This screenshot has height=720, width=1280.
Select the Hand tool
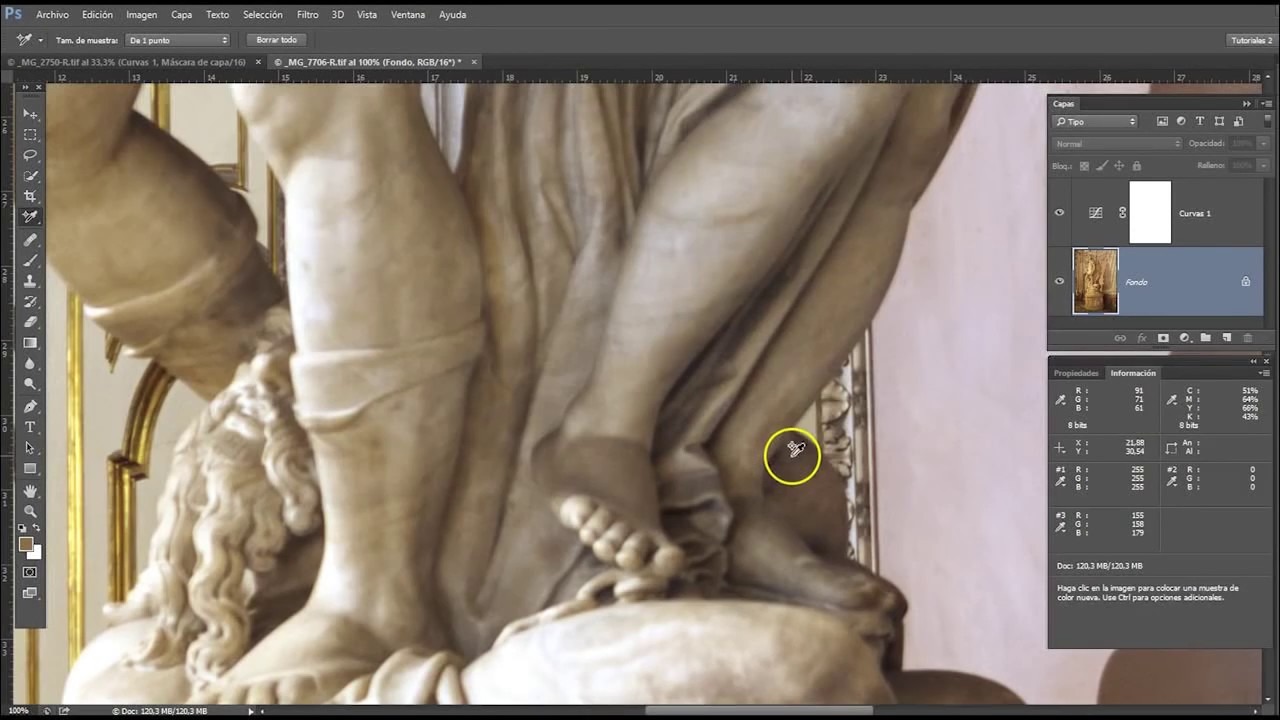[30, 491]
